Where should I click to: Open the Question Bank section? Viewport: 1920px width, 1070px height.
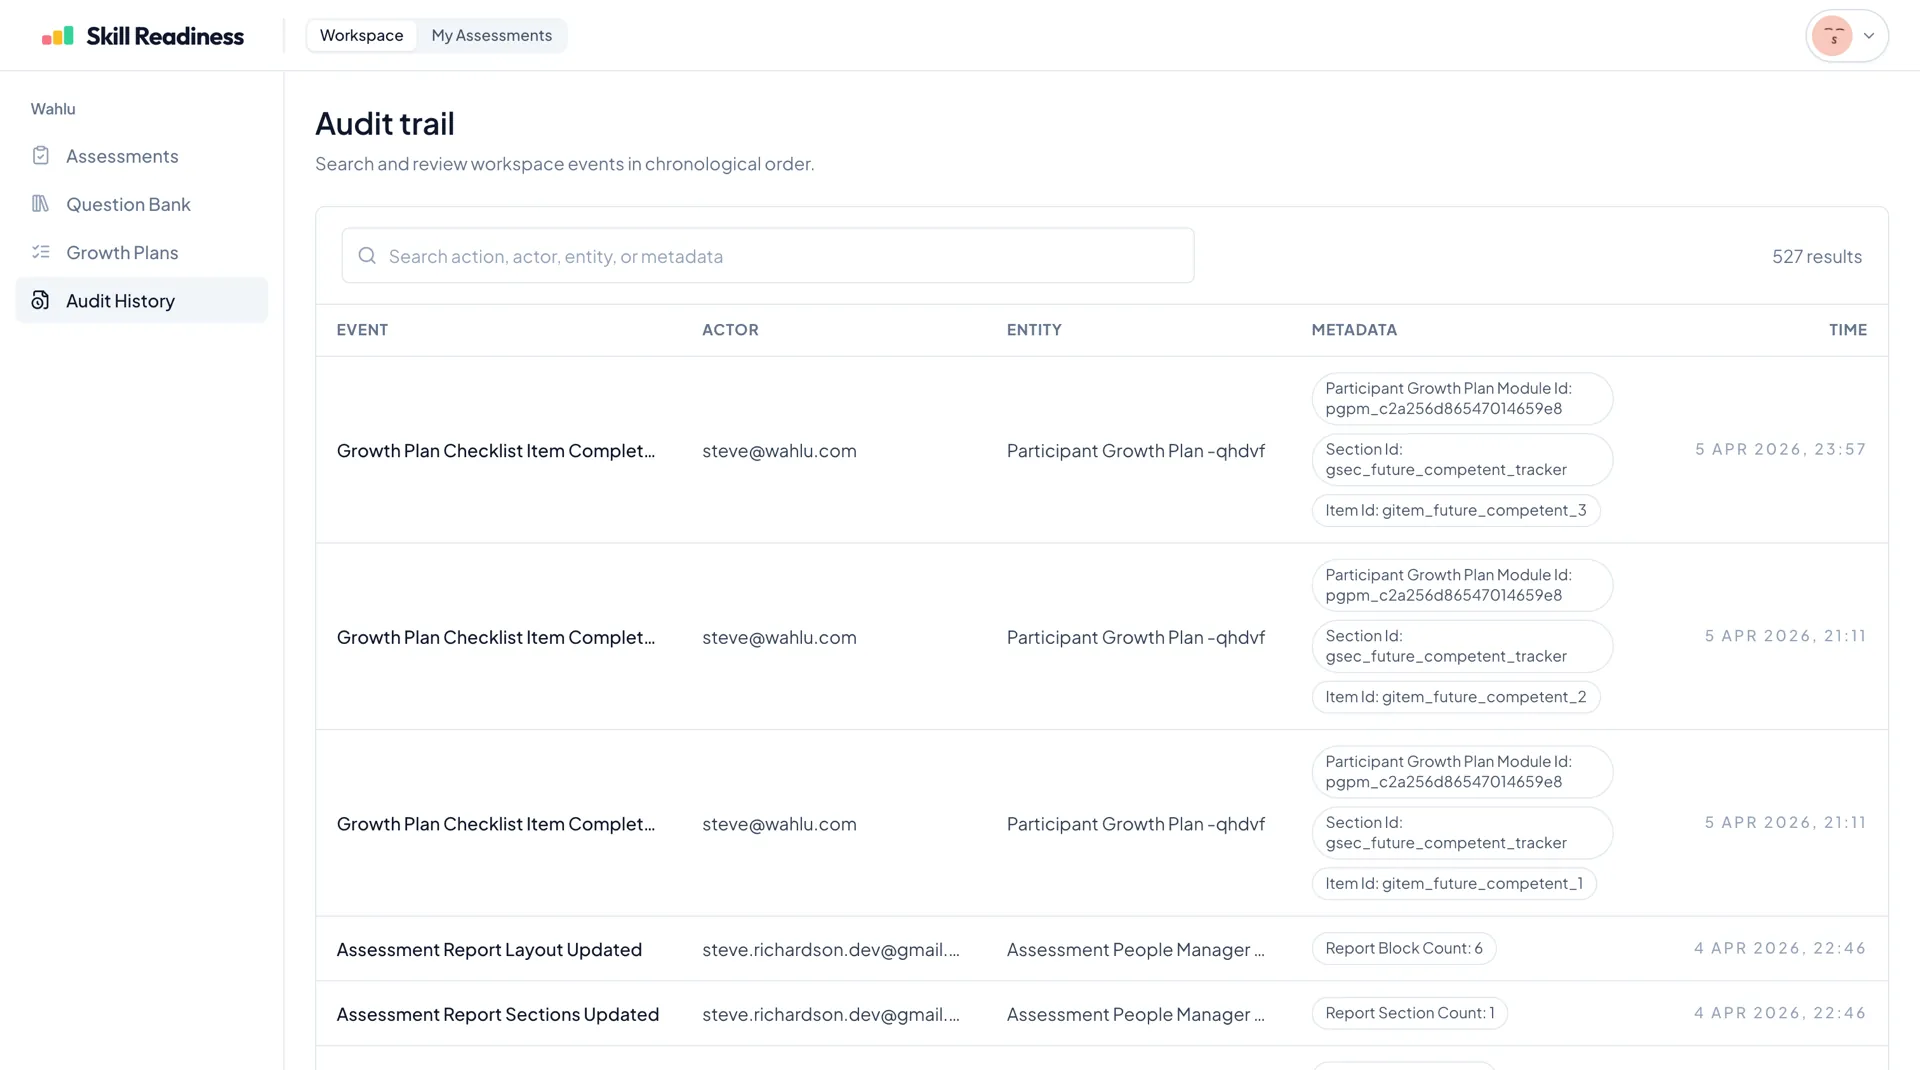tap(128, 204)
